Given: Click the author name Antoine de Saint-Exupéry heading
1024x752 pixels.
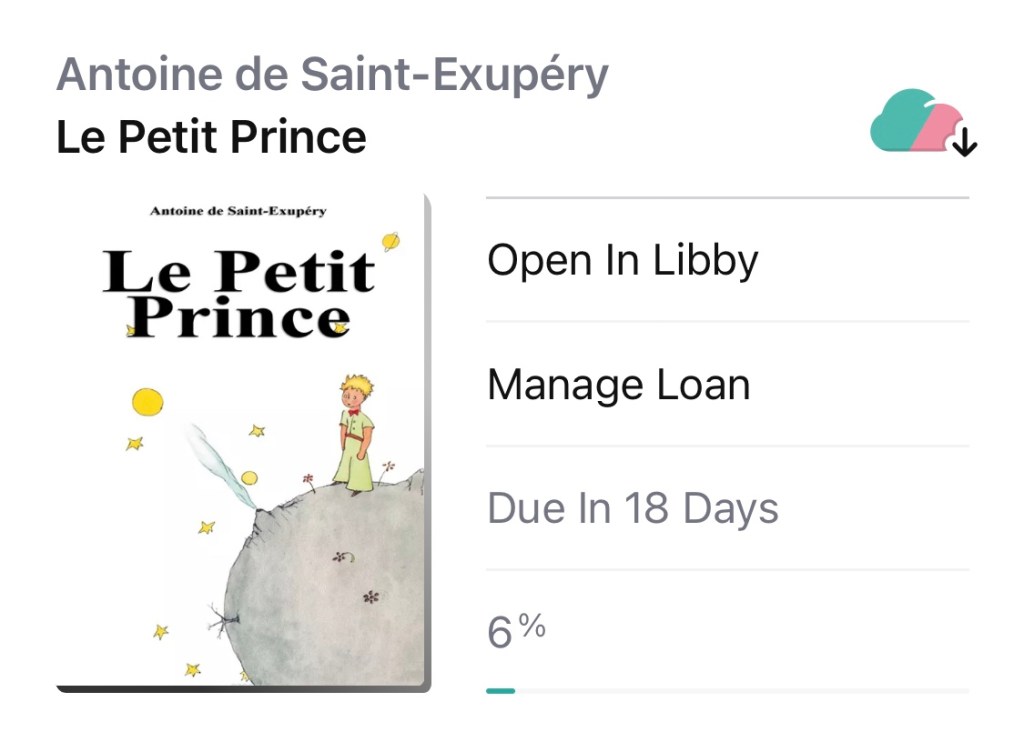Looking at the screenshot, I should (332, 75).
